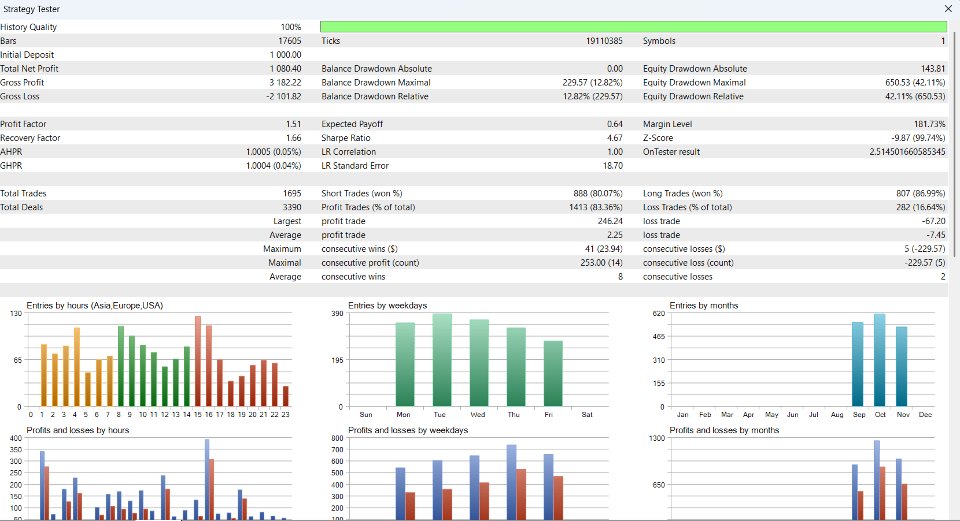Image resolution: width=960 pixels, height=521 pixels.
Task: Select the Expected Payoff value 0.64
Action: pos(615,124)
